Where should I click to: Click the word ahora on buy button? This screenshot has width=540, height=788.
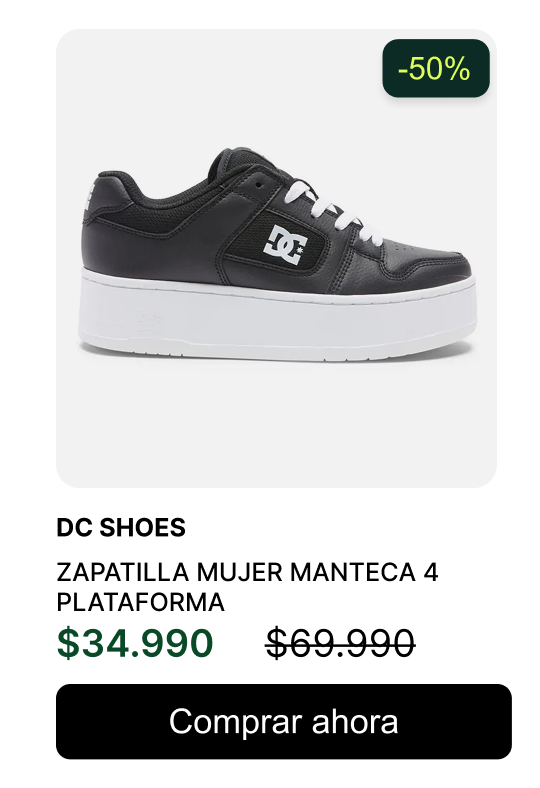click(355, 721)
